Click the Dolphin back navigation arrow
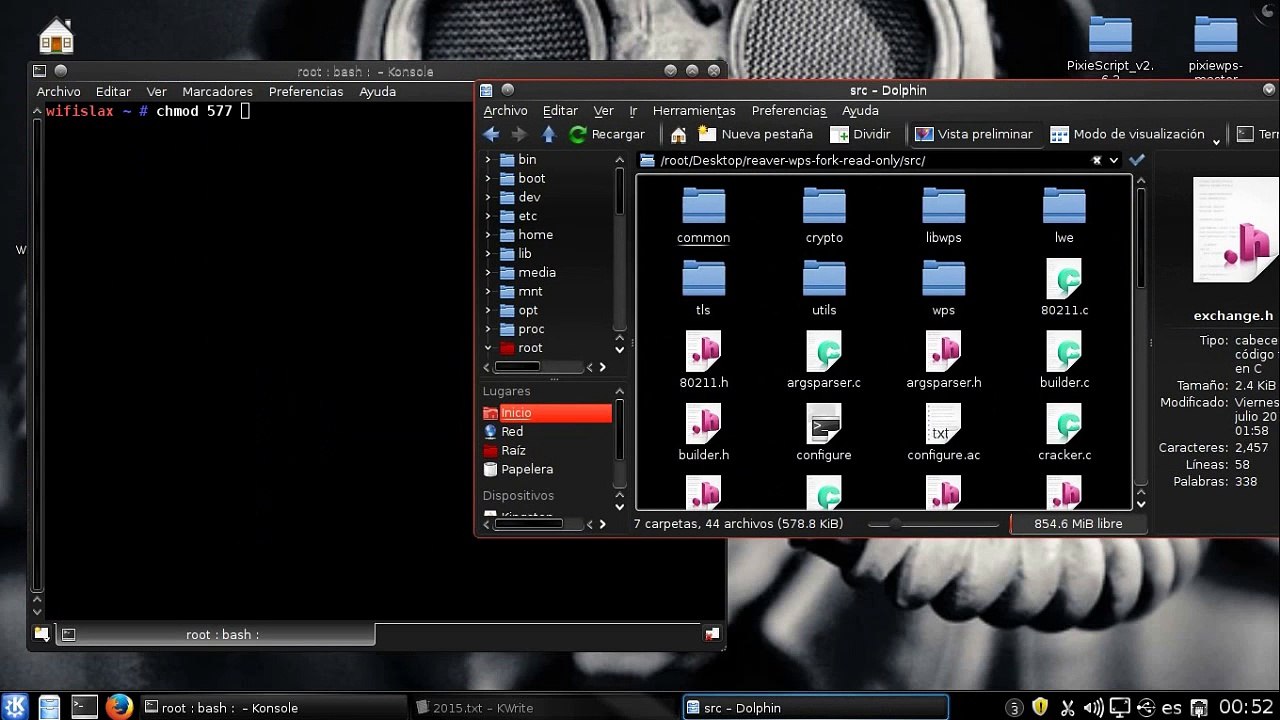 coord(491,134)
